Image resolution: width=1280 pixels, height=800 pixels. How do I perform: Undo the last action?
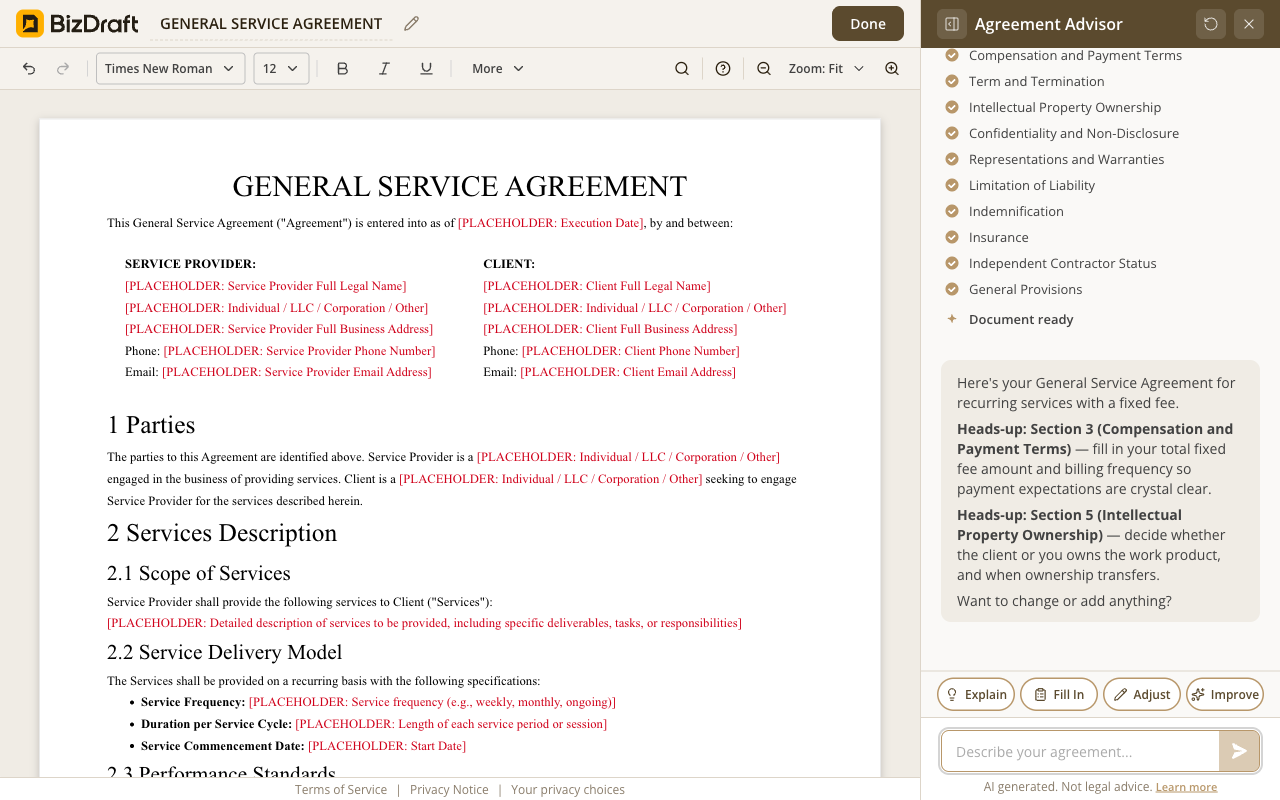(29, 68)
